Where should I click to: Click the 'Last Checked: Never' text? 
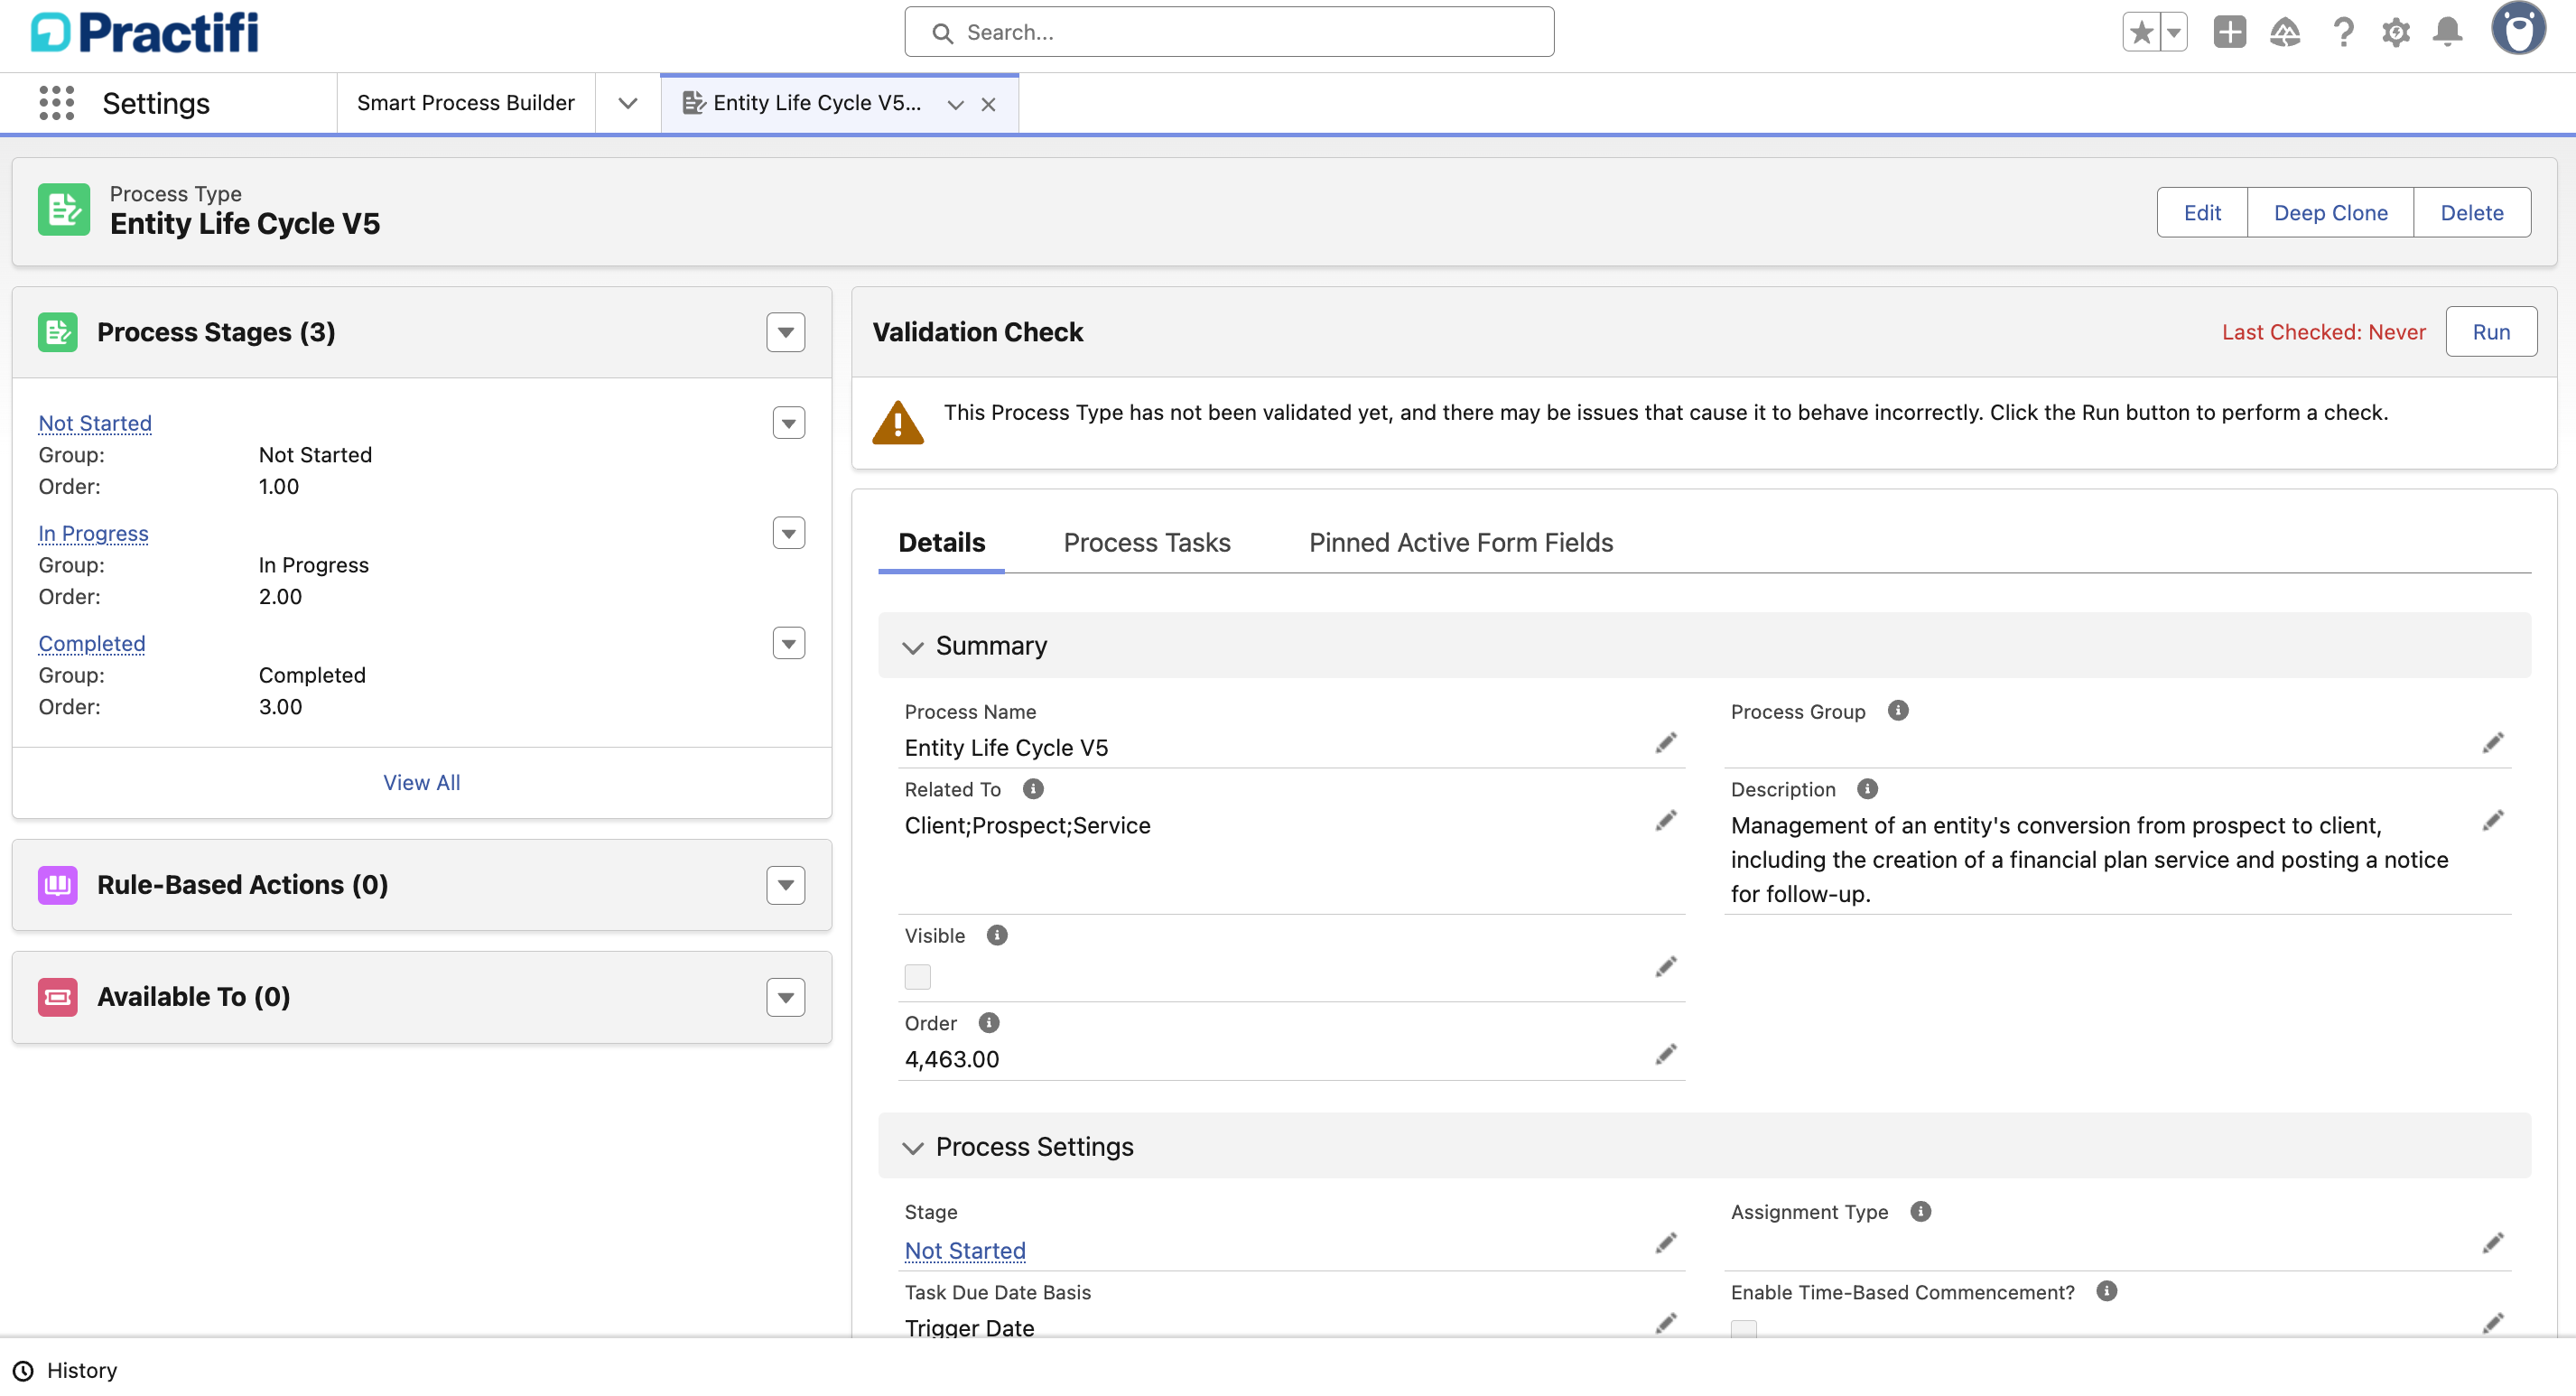[x=2323, y=332]
